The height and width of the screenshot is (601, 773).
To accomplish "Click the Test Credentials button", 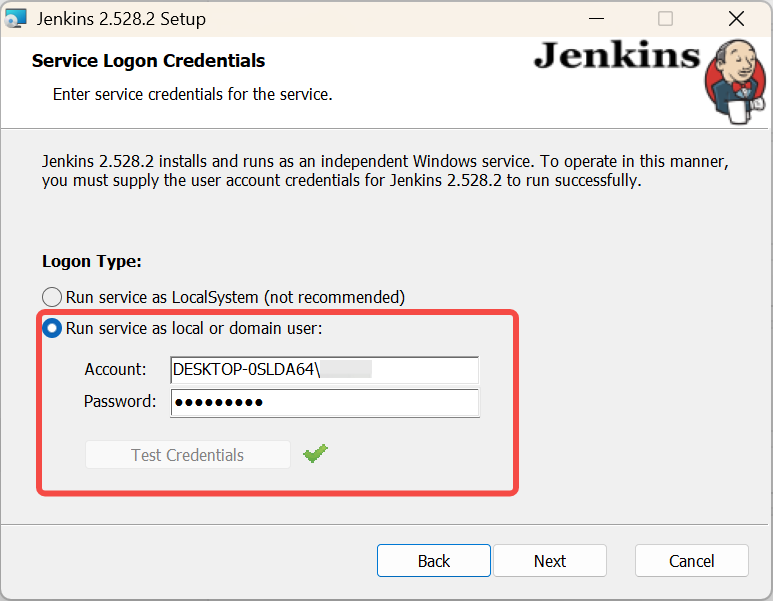I will point(187,455).
